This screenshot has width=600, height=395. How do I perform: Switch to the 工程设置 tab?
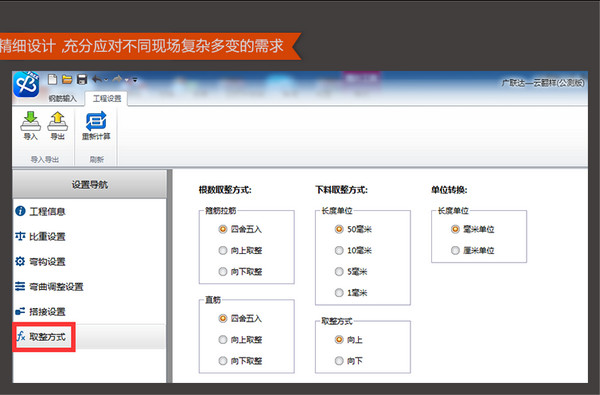pyautogui.click(x=107, y=99)
